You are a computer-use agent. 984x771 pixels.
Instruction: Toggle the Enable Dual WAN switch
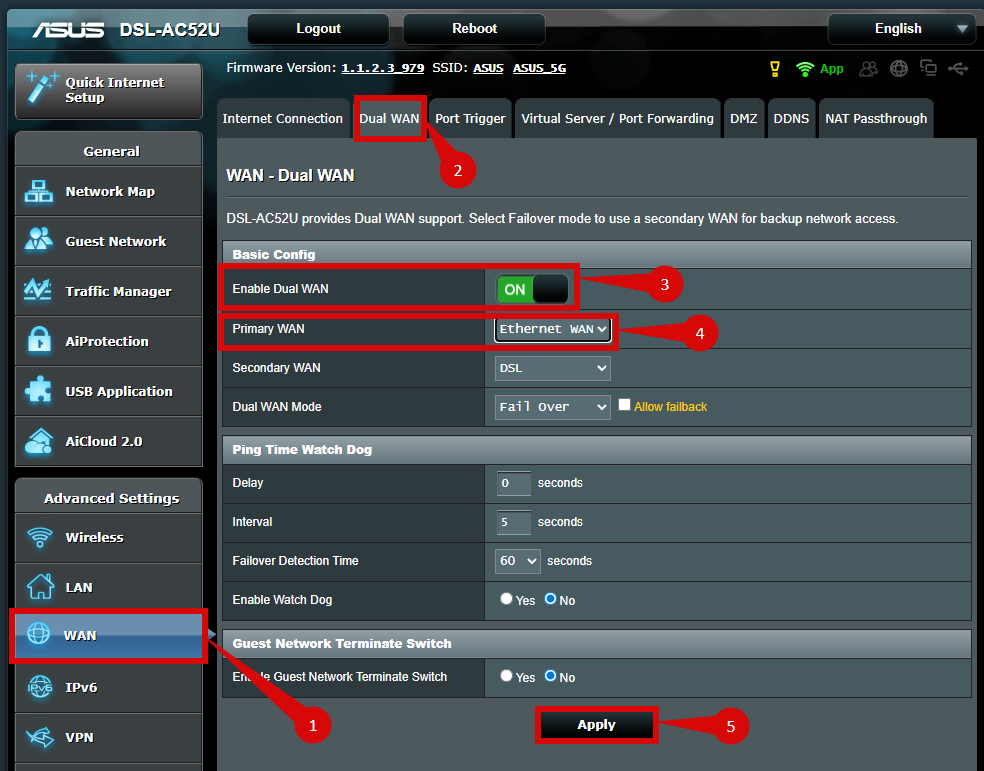[532, 290]
